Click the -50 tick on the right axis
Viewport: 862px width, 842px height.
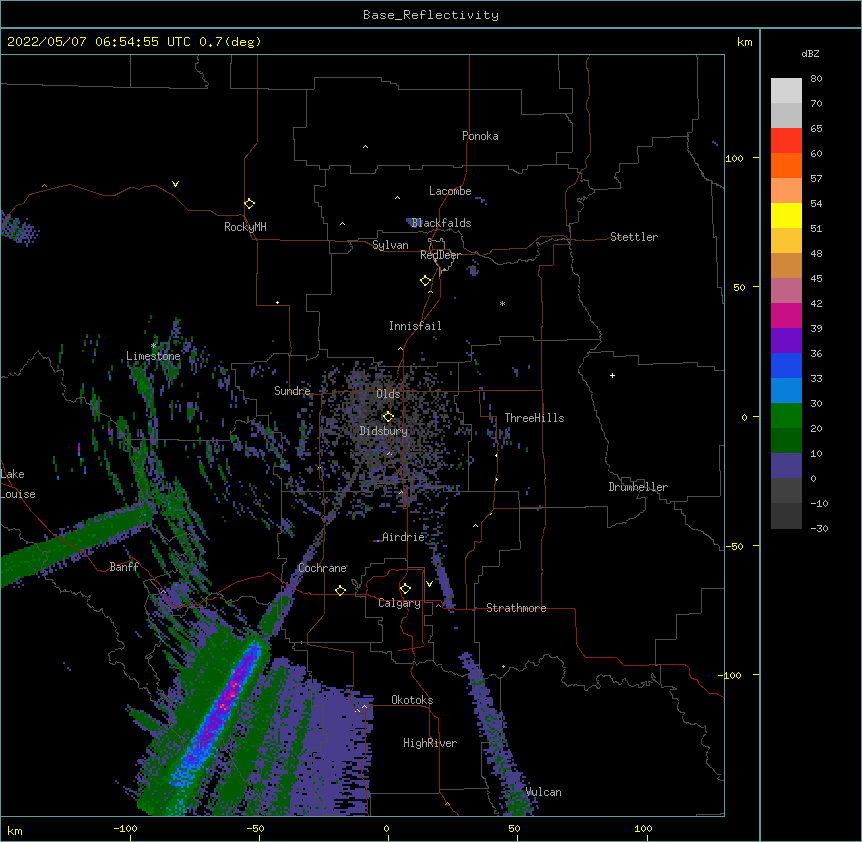(734, 546)
